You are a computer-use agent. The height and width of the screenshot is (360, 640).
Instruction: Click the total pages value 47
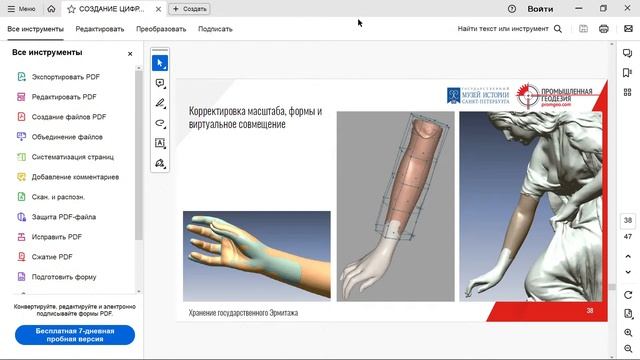click(628, 237)
